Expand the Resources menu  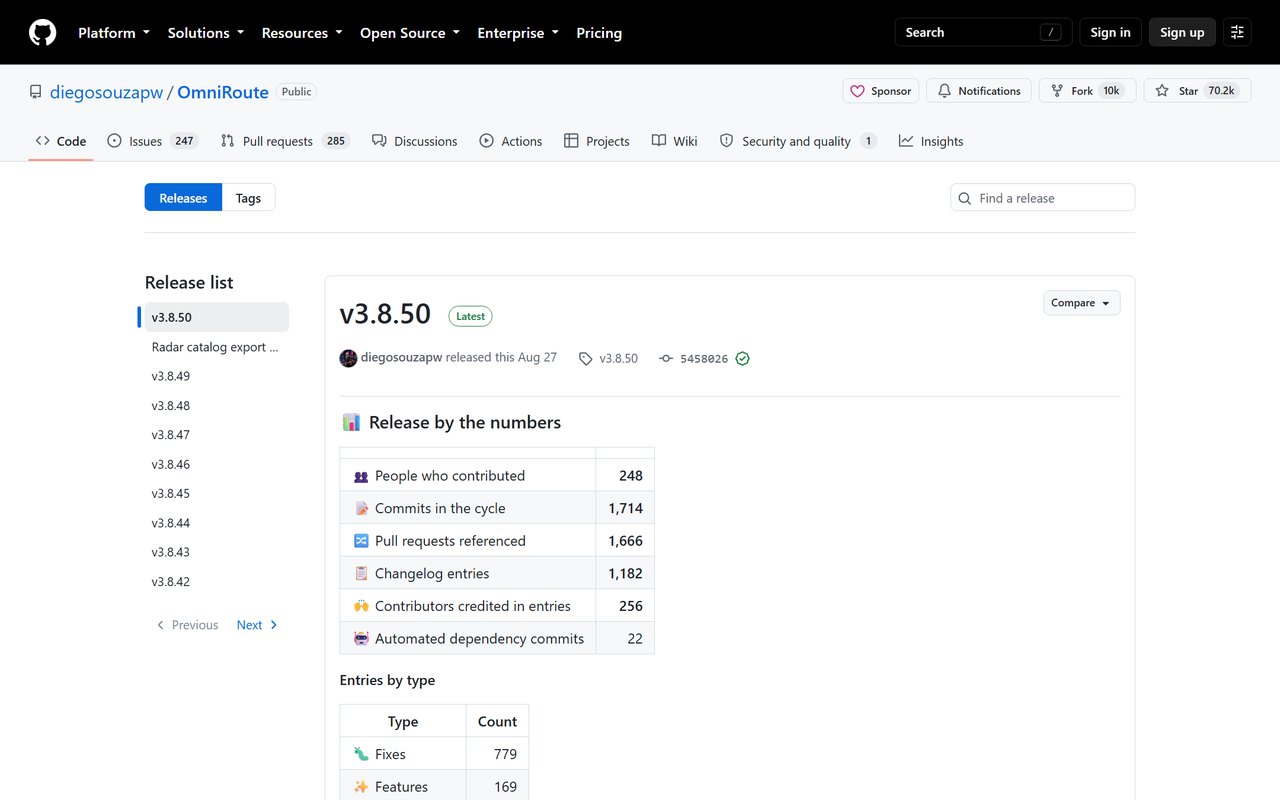click(x=302, y=32)
